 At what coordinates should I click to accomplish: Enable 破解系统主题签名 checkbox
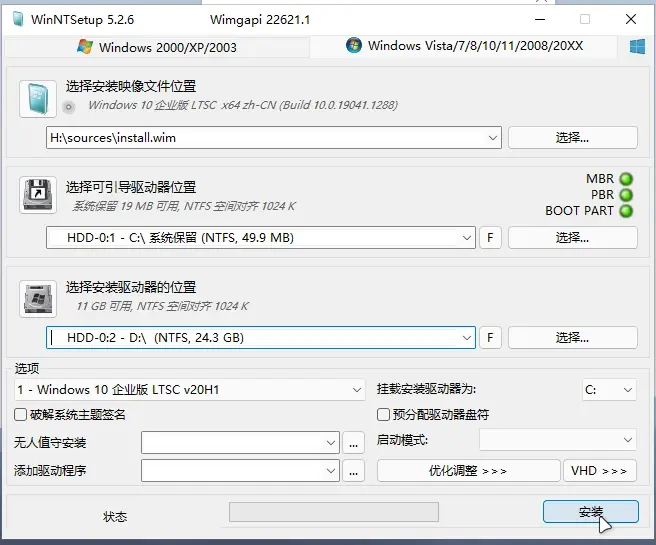(20, 415)
